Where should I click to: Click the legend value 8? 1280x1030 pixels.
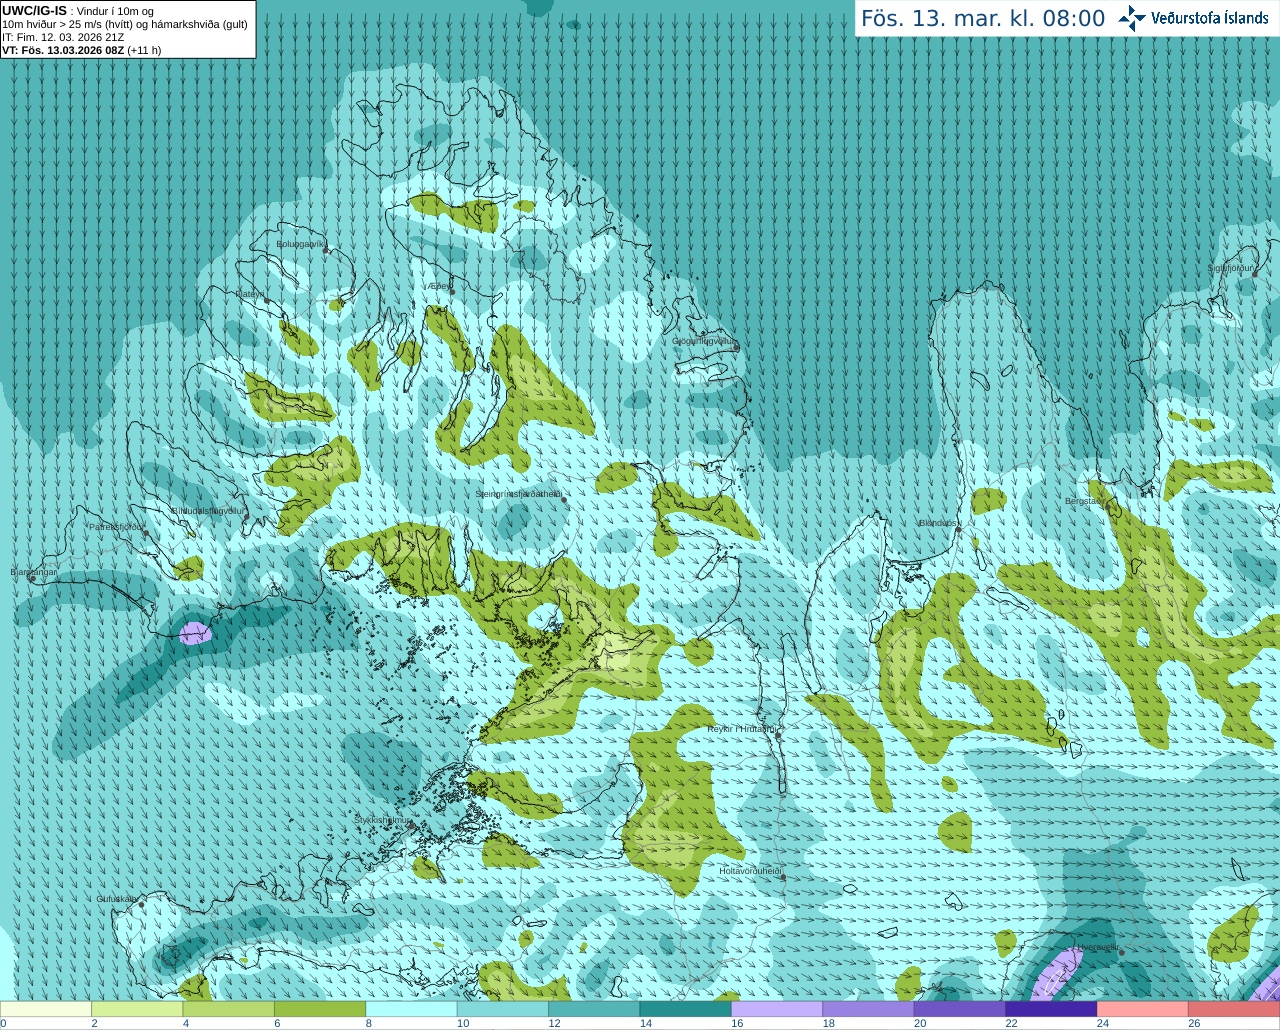[368, 1023]
